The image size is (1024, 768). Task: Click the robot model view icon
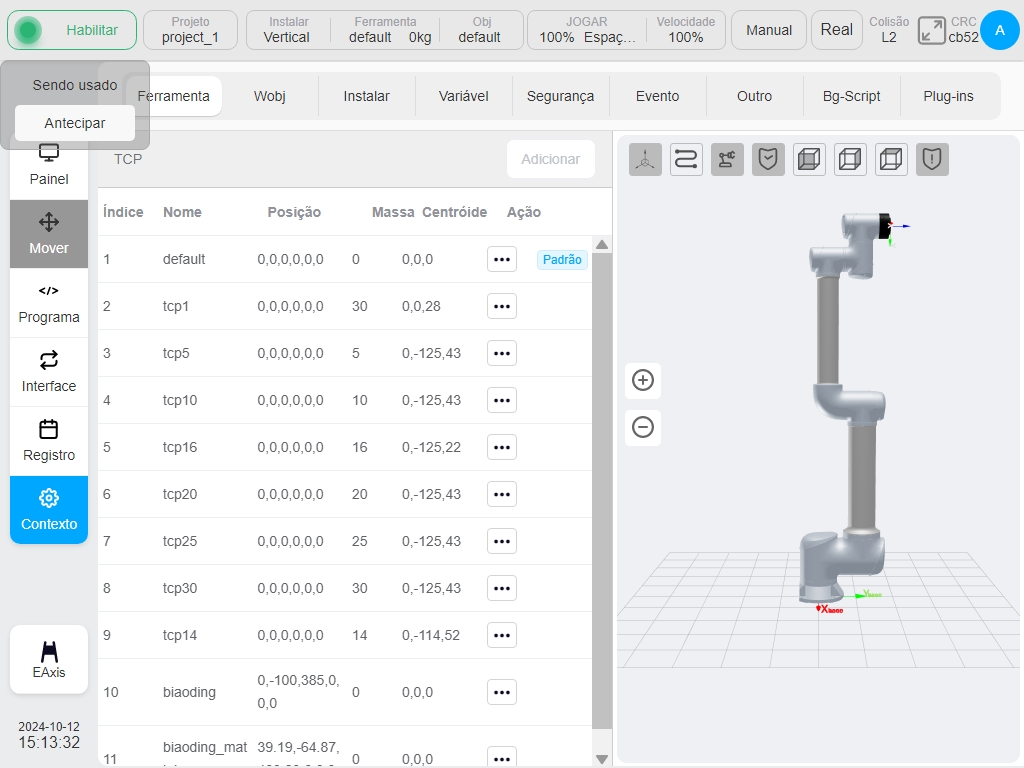pyautogui.click(x=727, y=159)
